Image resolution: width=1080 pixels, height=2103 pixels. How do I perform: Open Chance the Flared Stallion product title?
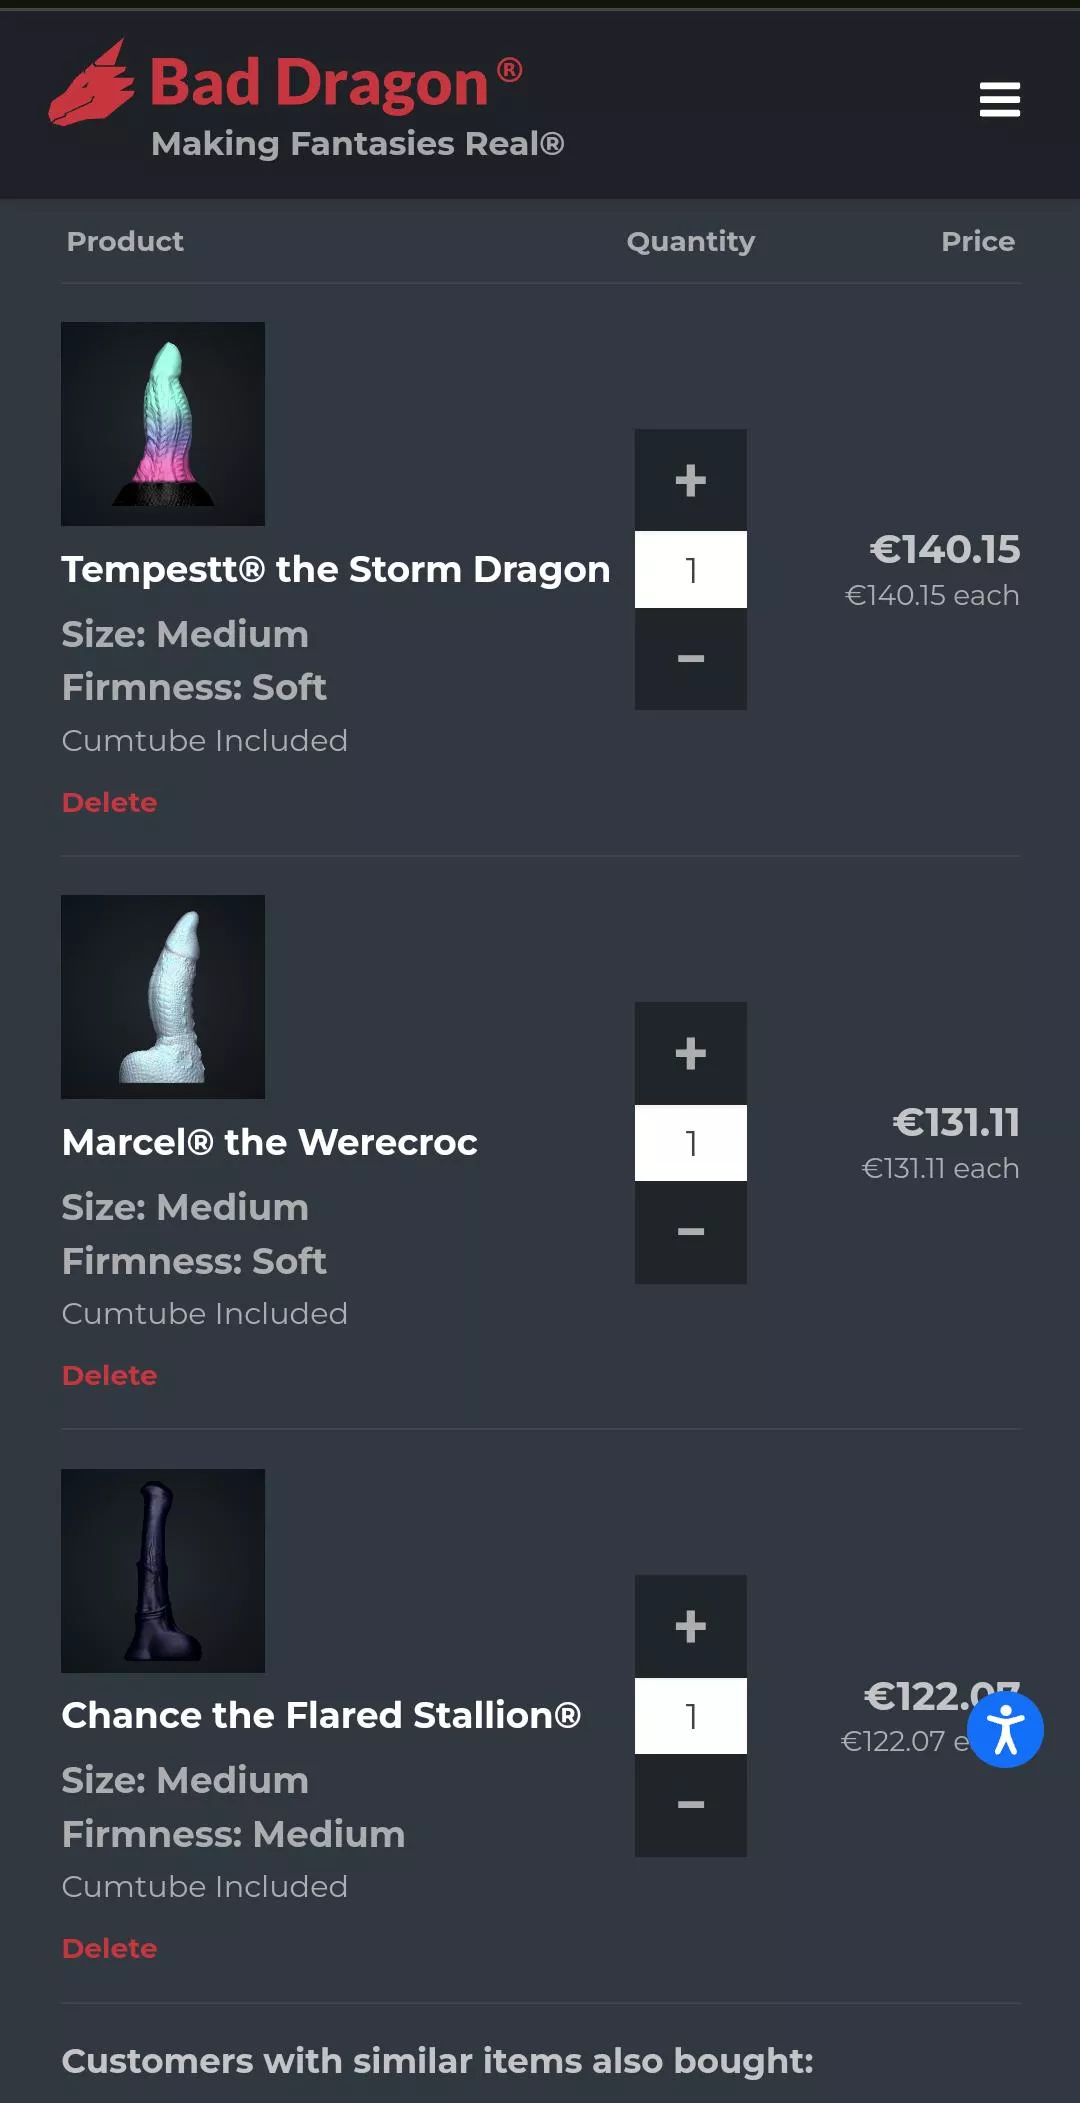(x=320, y=1715)
